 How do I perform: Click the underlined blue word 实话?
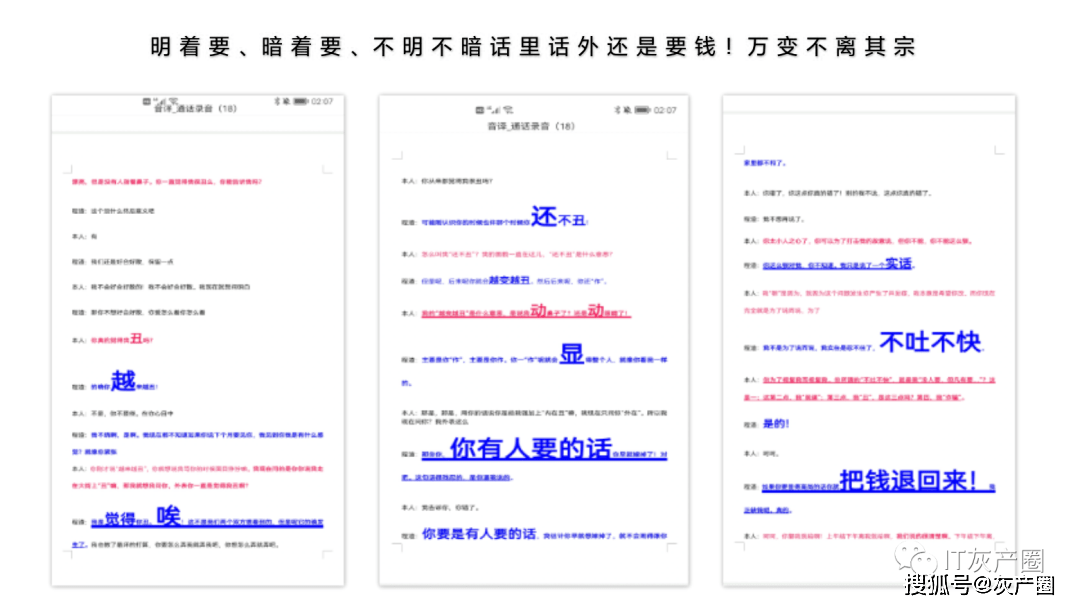click(898, 263)
